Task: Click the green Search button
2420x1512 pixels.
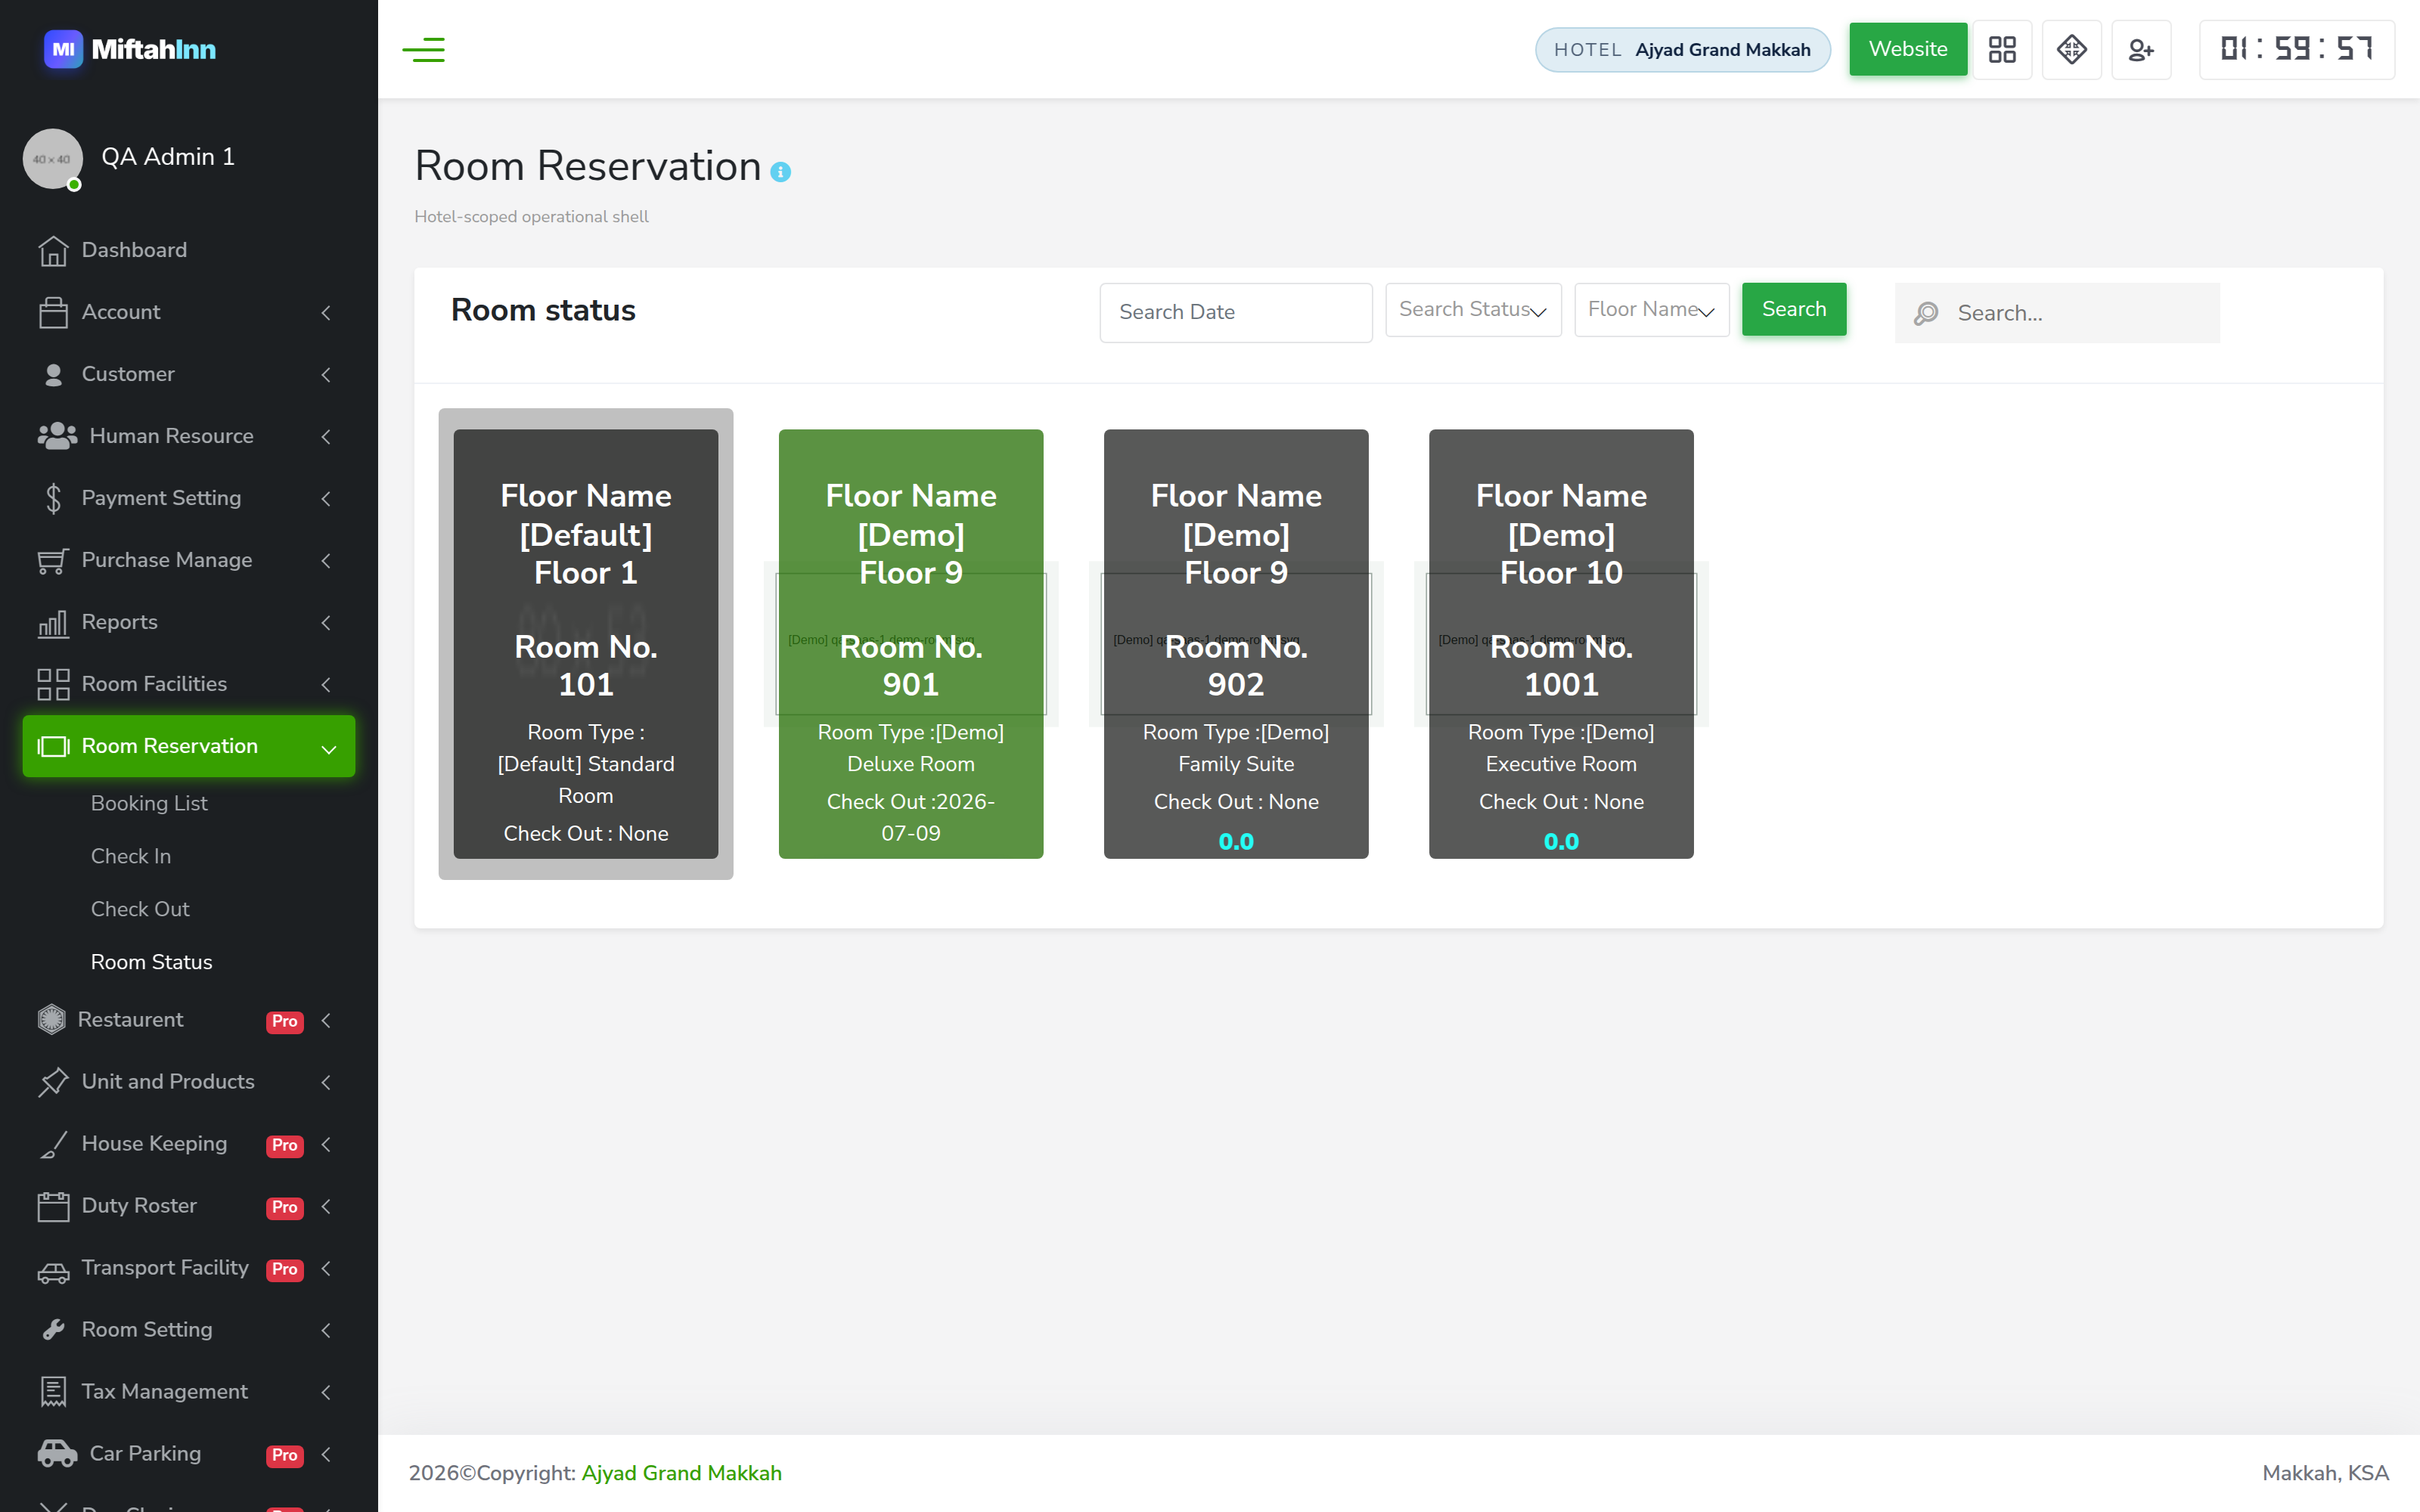Action: click(1794, 309)
